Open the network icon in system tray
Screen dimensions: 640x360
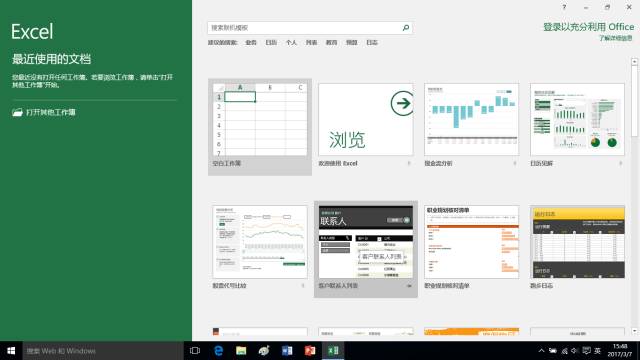(564, 351)
